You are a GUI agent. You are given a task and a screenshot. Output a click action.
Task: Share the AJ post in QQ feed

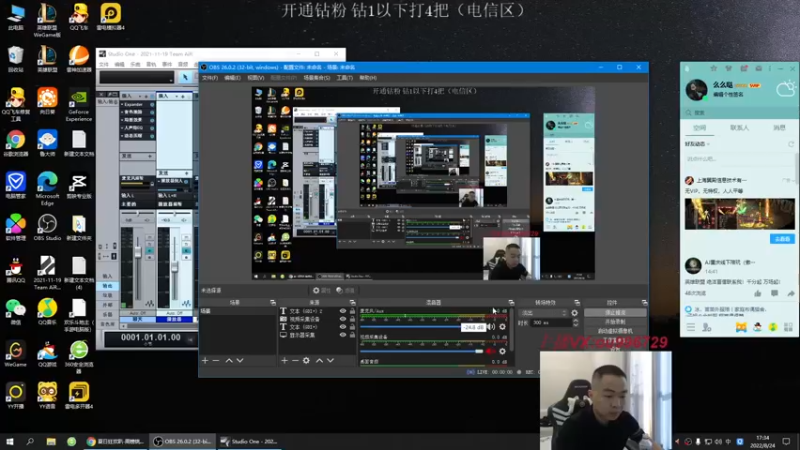(790, 293)
